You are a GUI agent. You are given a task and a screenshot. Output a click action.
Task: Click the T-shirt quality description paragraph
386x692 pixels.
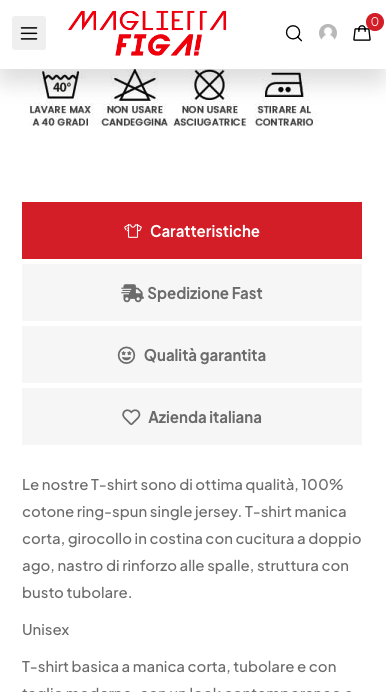coord(192,538)
